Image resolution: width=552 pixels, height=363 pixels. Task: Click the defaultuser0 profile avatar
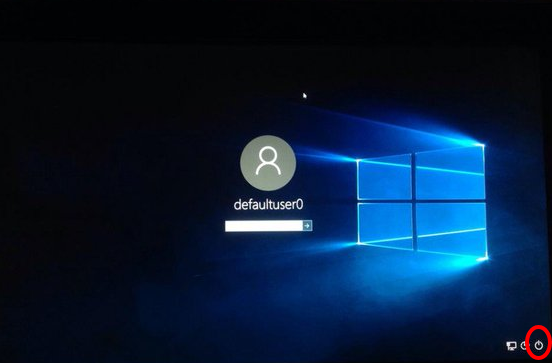tap(268, 163)
